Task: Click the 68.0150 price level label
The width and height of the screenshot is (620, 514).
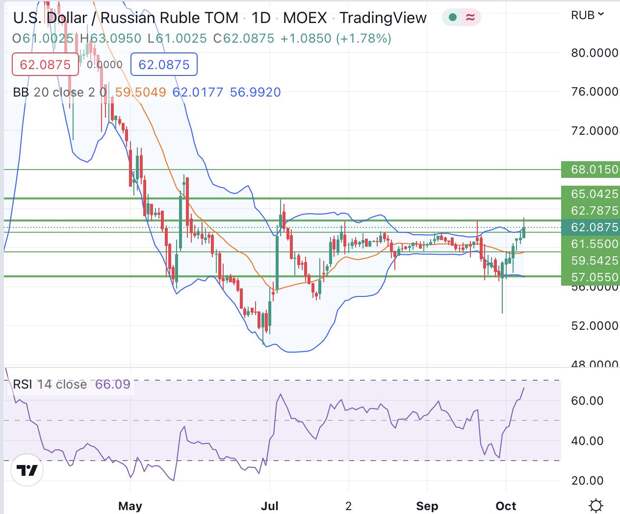Action: (590, 170)
